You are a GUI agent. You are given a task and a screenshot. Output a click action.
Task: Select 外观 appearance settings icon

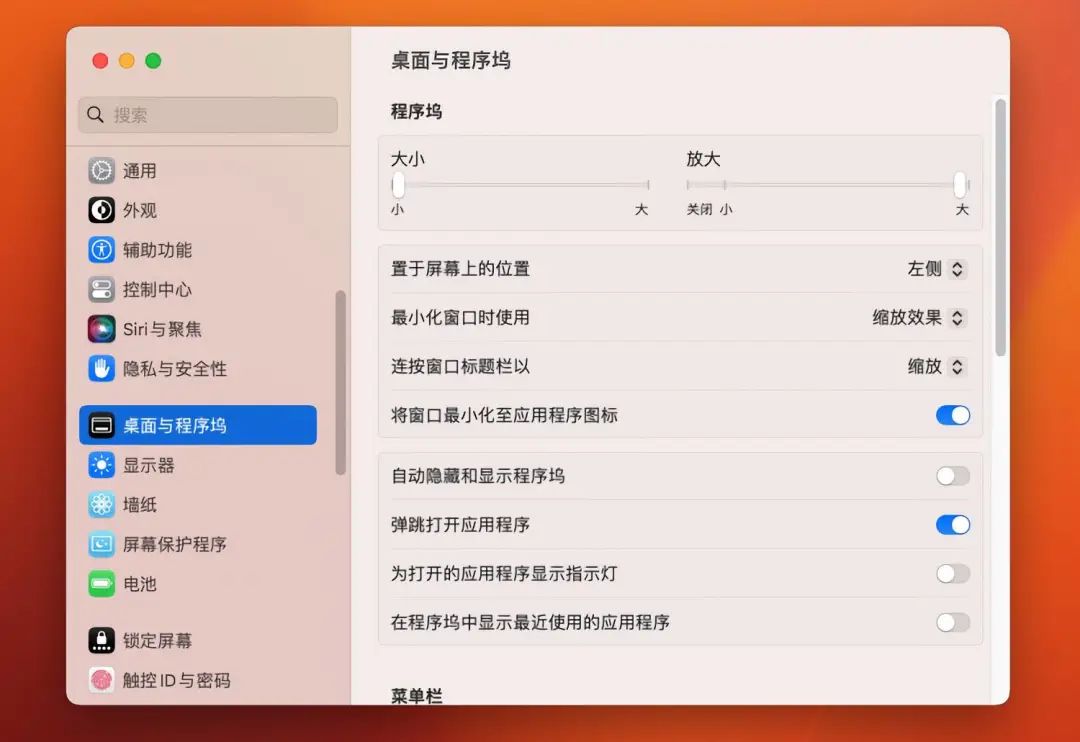(138, 210)
